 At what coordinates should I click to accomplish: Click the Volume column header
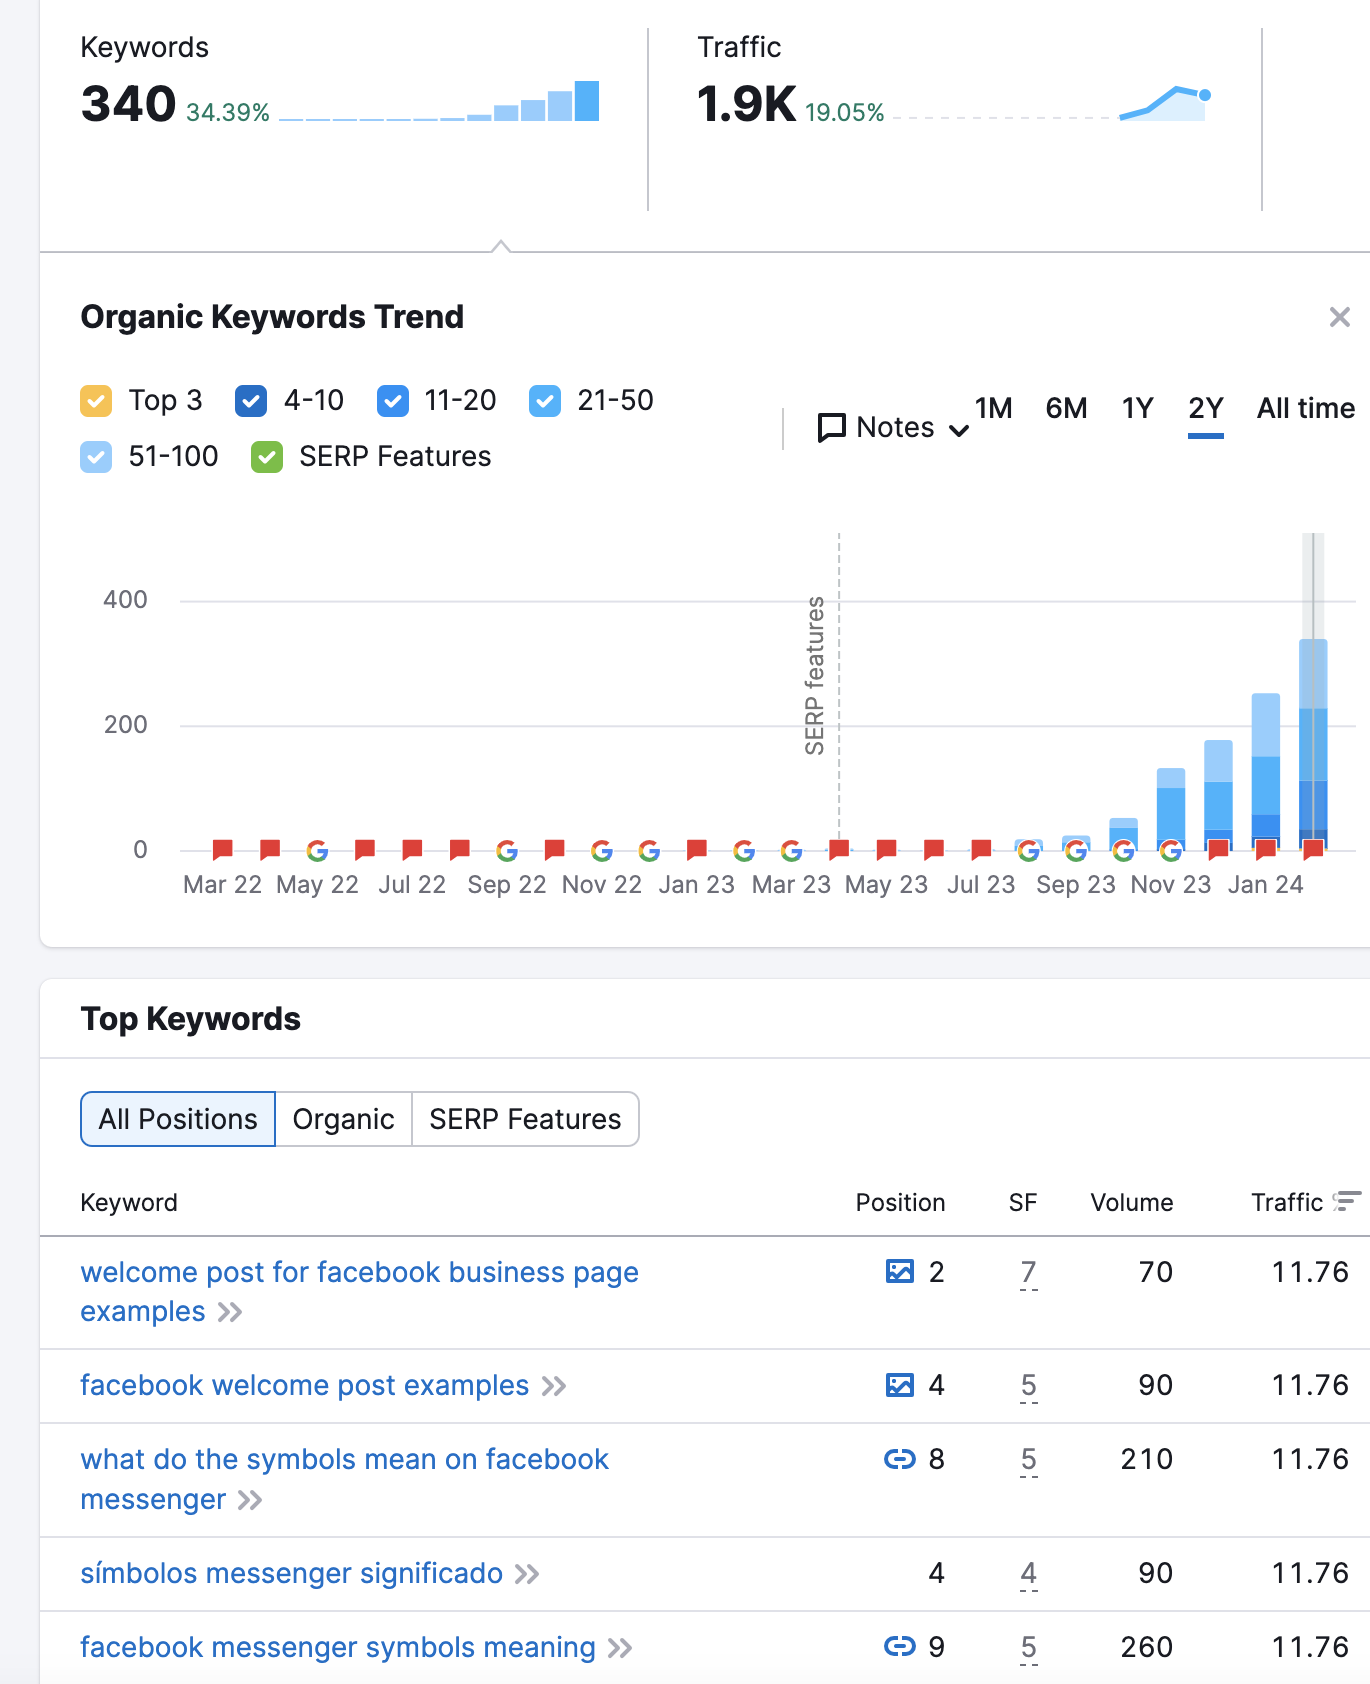point(1131,1202)
